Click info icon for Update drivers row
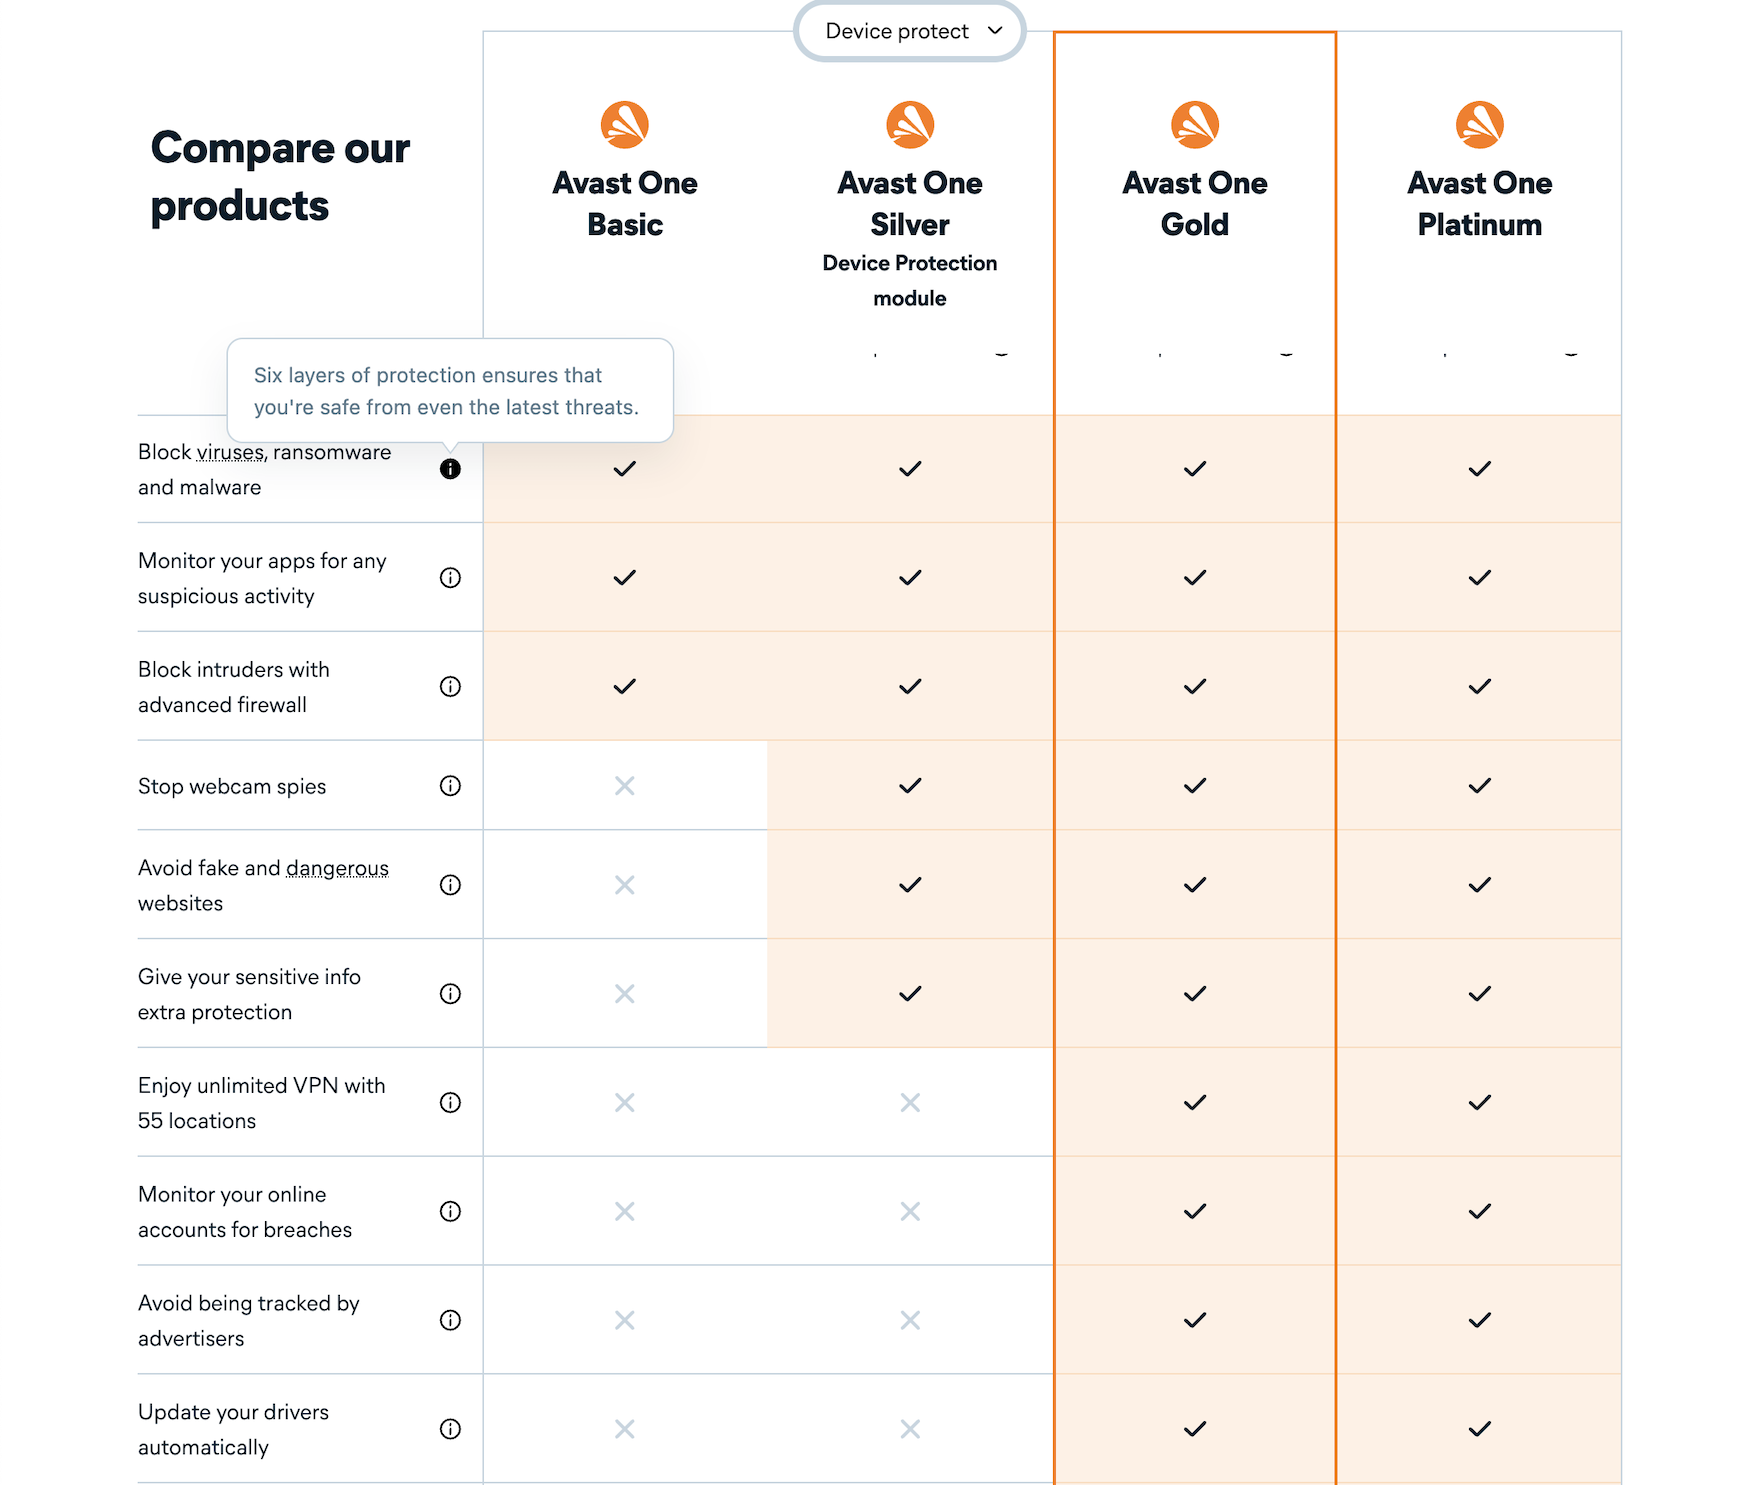This screenshot has height=1485, width=1760. coord(450,1430)
